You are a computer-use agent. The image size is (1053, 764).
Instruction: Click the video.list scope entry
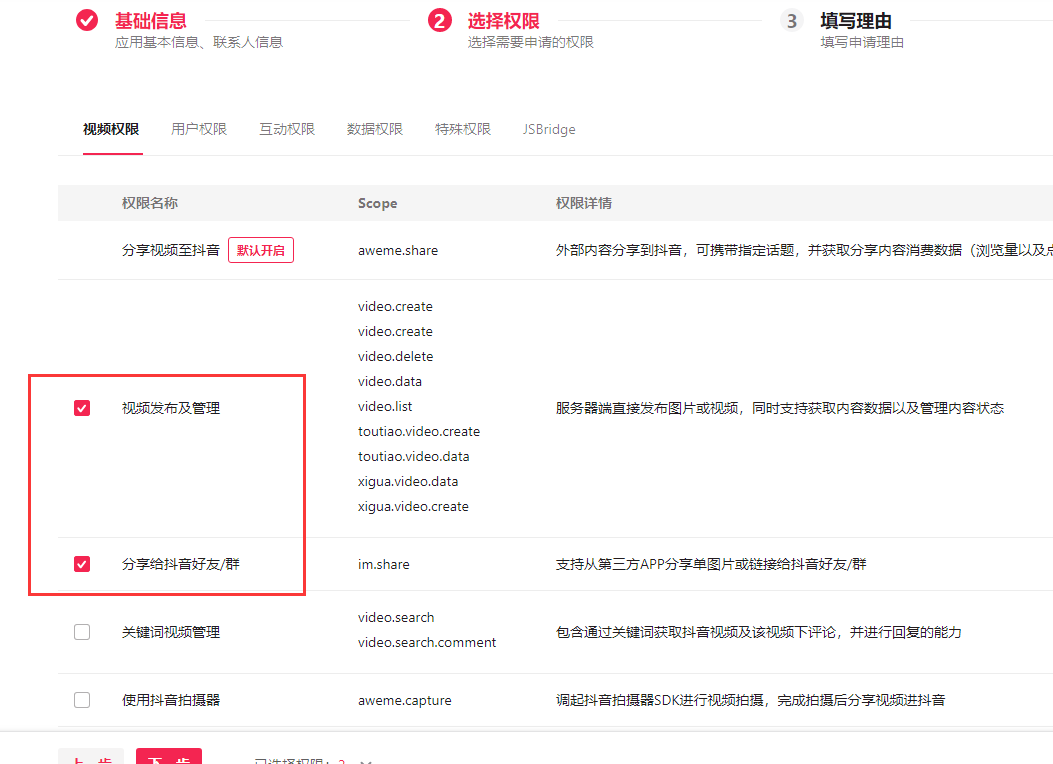coord(385,406)
